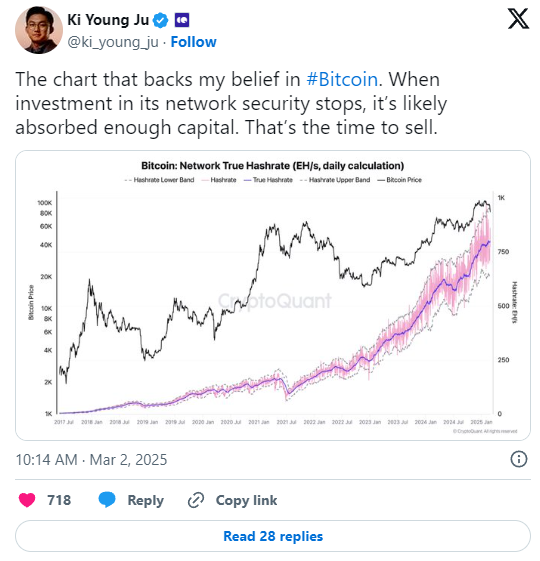Screen dimensions: 540x561
Task: Open the @ki_young_ju handle link
Action: tap(113, 42)
